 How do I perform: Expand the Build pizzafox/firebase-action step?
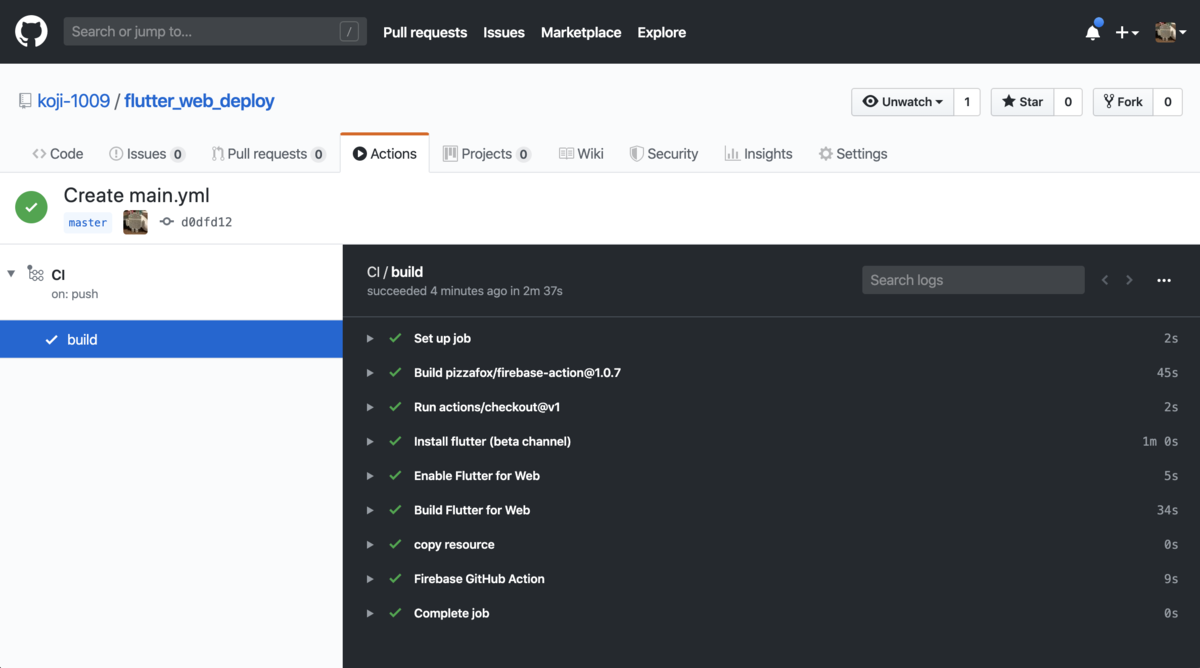[370, 373]
